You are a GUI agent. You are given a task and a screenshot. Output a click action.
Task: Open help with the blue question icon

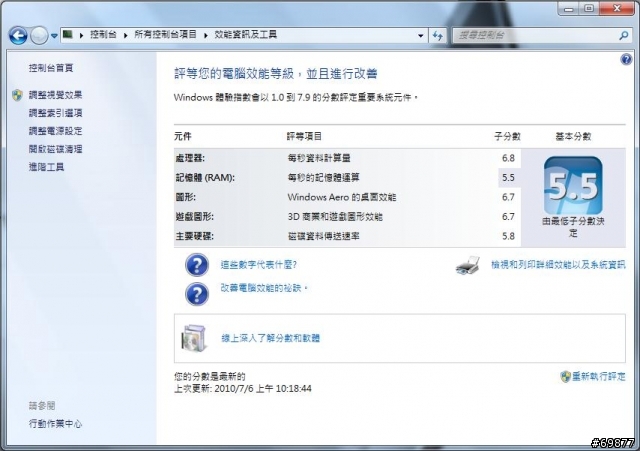[x=626, y=60]
